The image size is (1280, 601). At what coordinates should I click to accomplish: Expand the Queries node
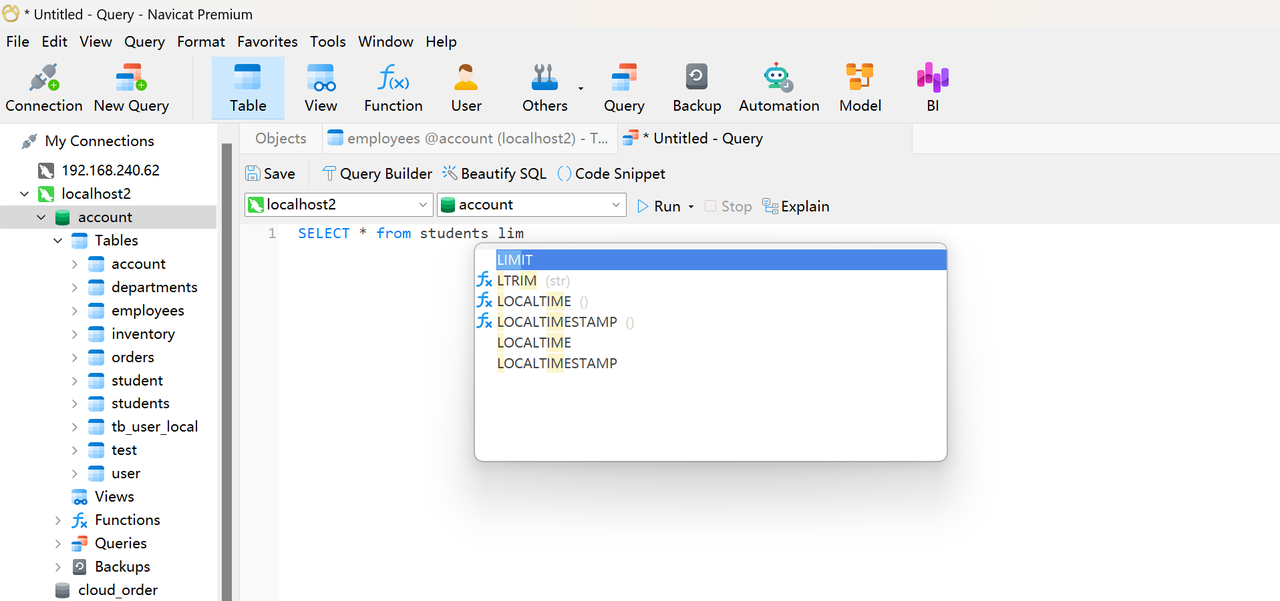point(58,543)
